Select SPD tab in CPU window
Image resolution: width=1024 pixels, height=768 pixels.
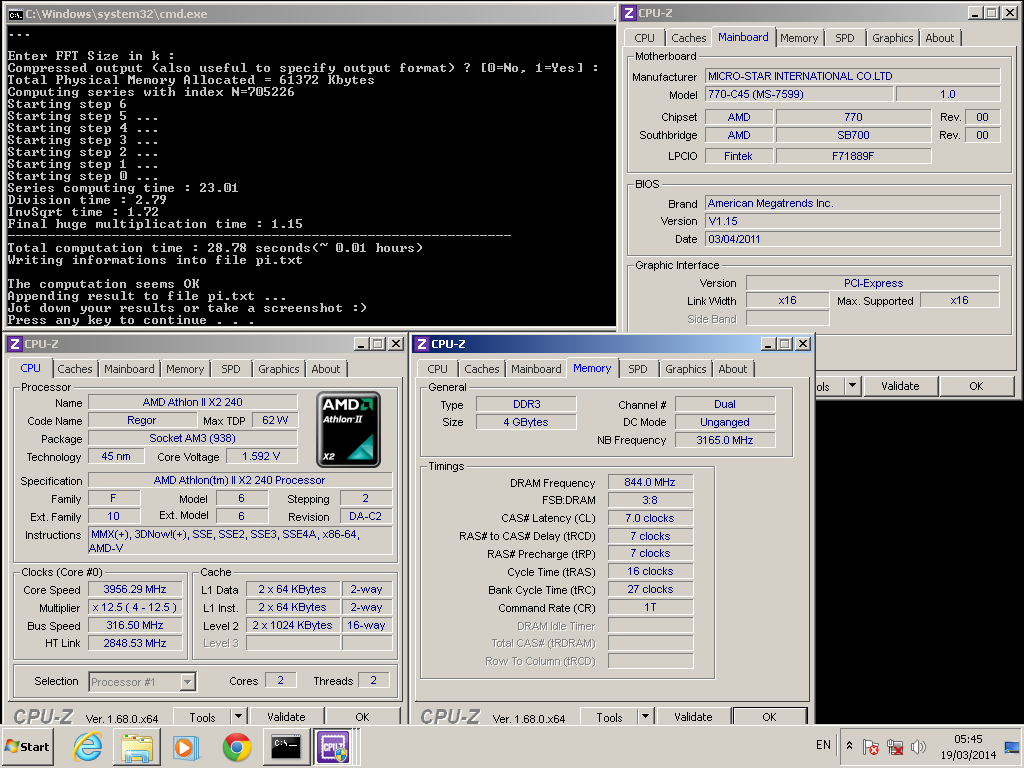click(x=231, y=369)
